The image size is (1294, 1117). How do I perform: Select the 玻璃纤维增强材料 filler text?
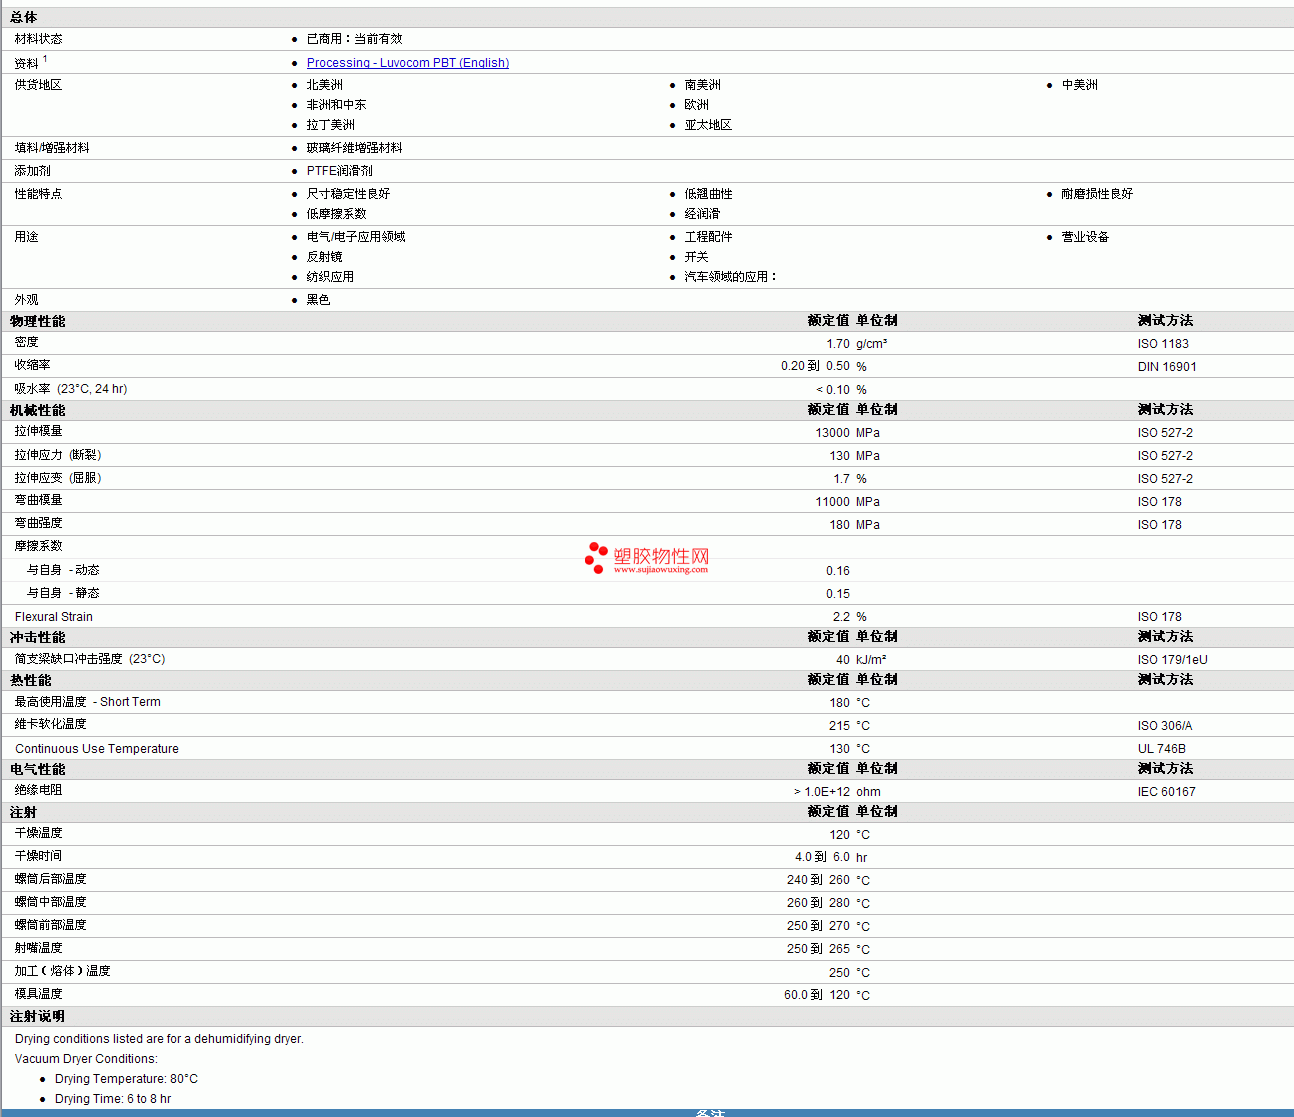(x=354, y=148)
